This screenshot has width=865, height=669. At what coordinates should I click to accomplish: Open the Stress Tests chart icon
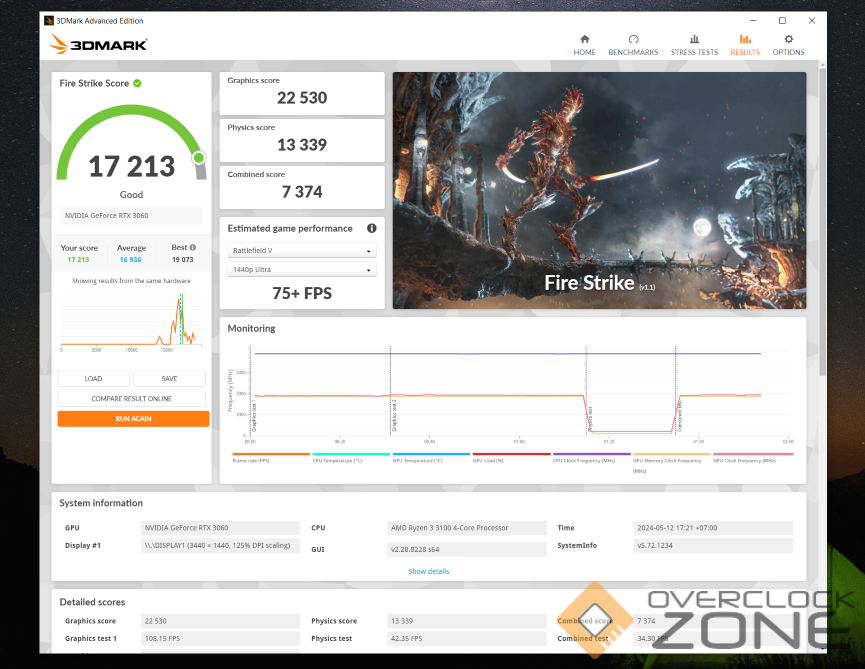pos(694,39)
